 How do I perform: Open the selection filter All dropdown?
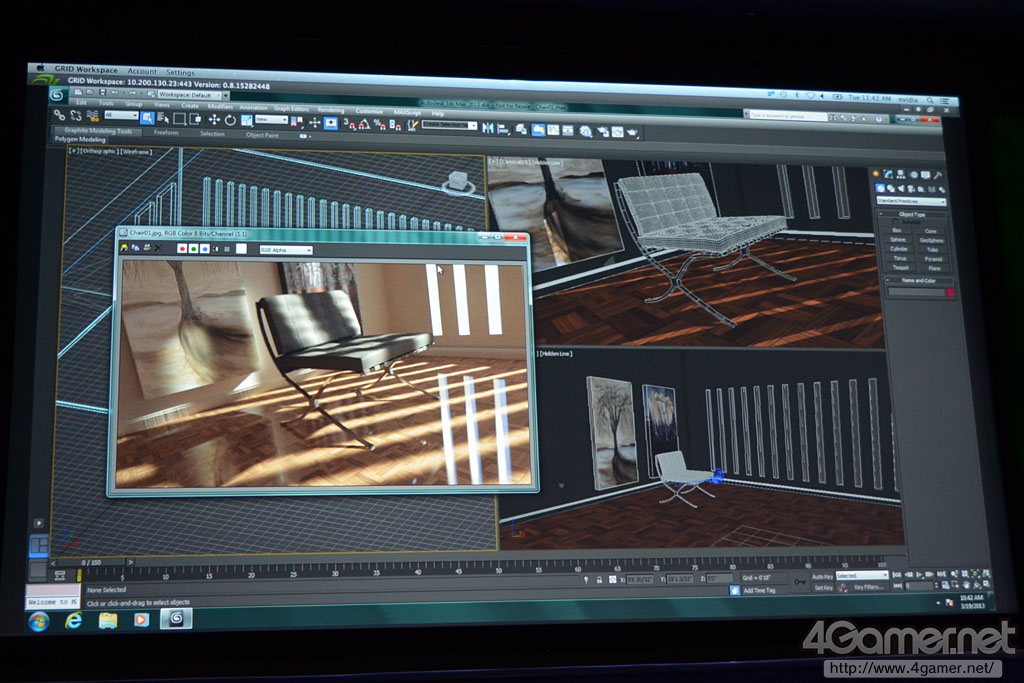(x=121, y=115)
